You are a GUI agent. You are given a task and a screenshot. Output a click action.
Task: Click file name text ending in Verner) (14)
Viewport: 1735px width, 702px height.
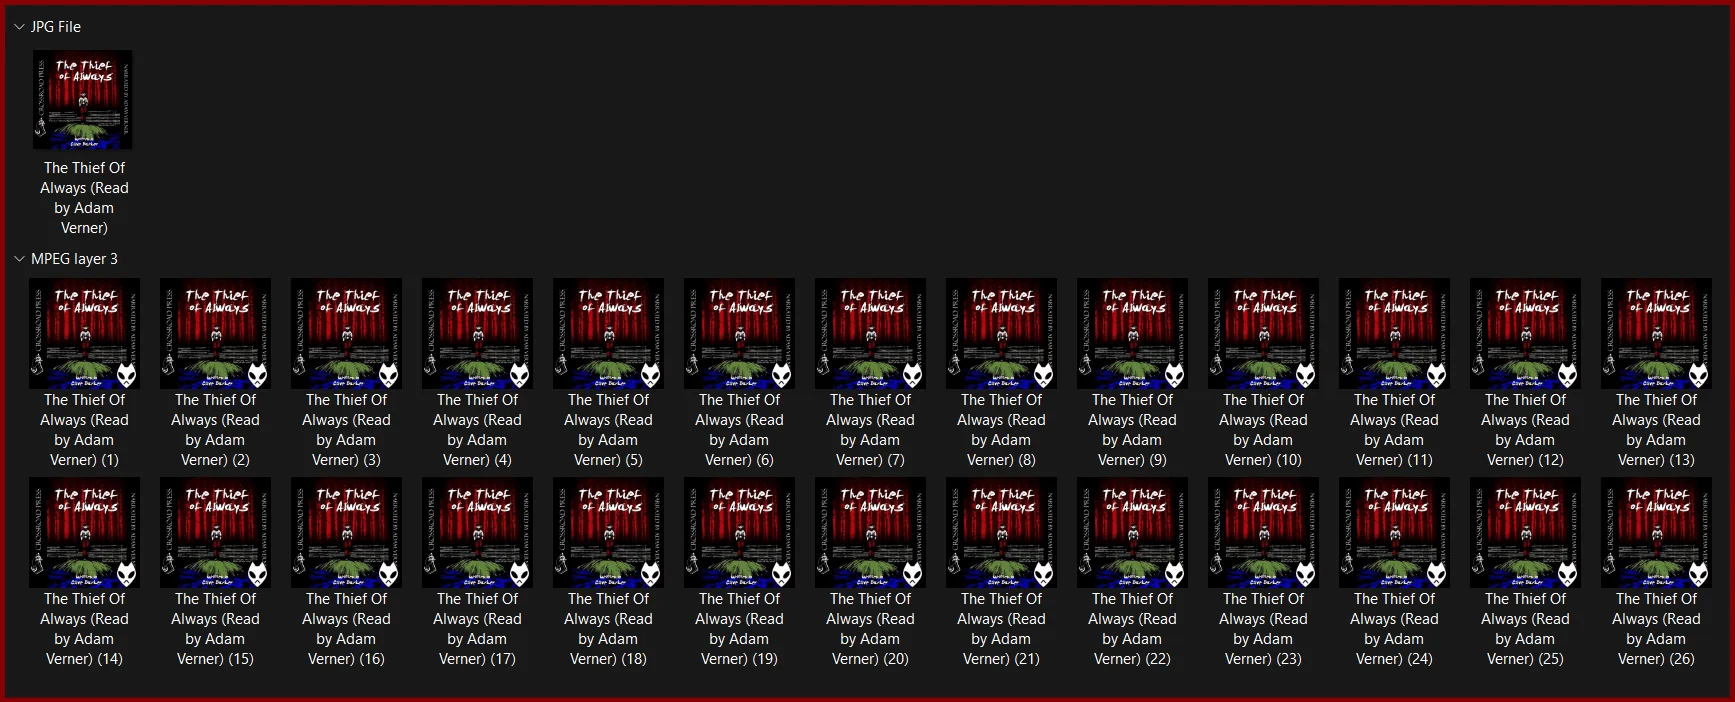(x=84, y=629)
